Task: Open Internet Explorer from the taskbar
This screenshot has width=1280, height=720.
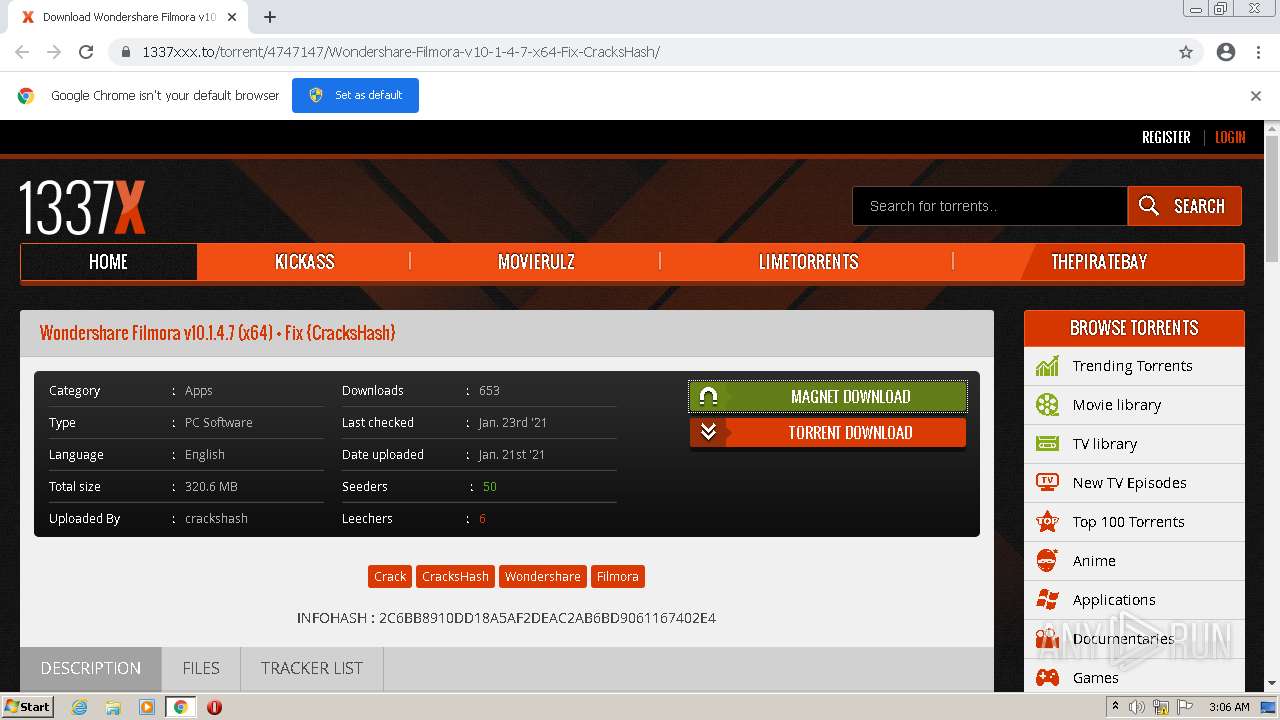Action: [x=79, y=707]
